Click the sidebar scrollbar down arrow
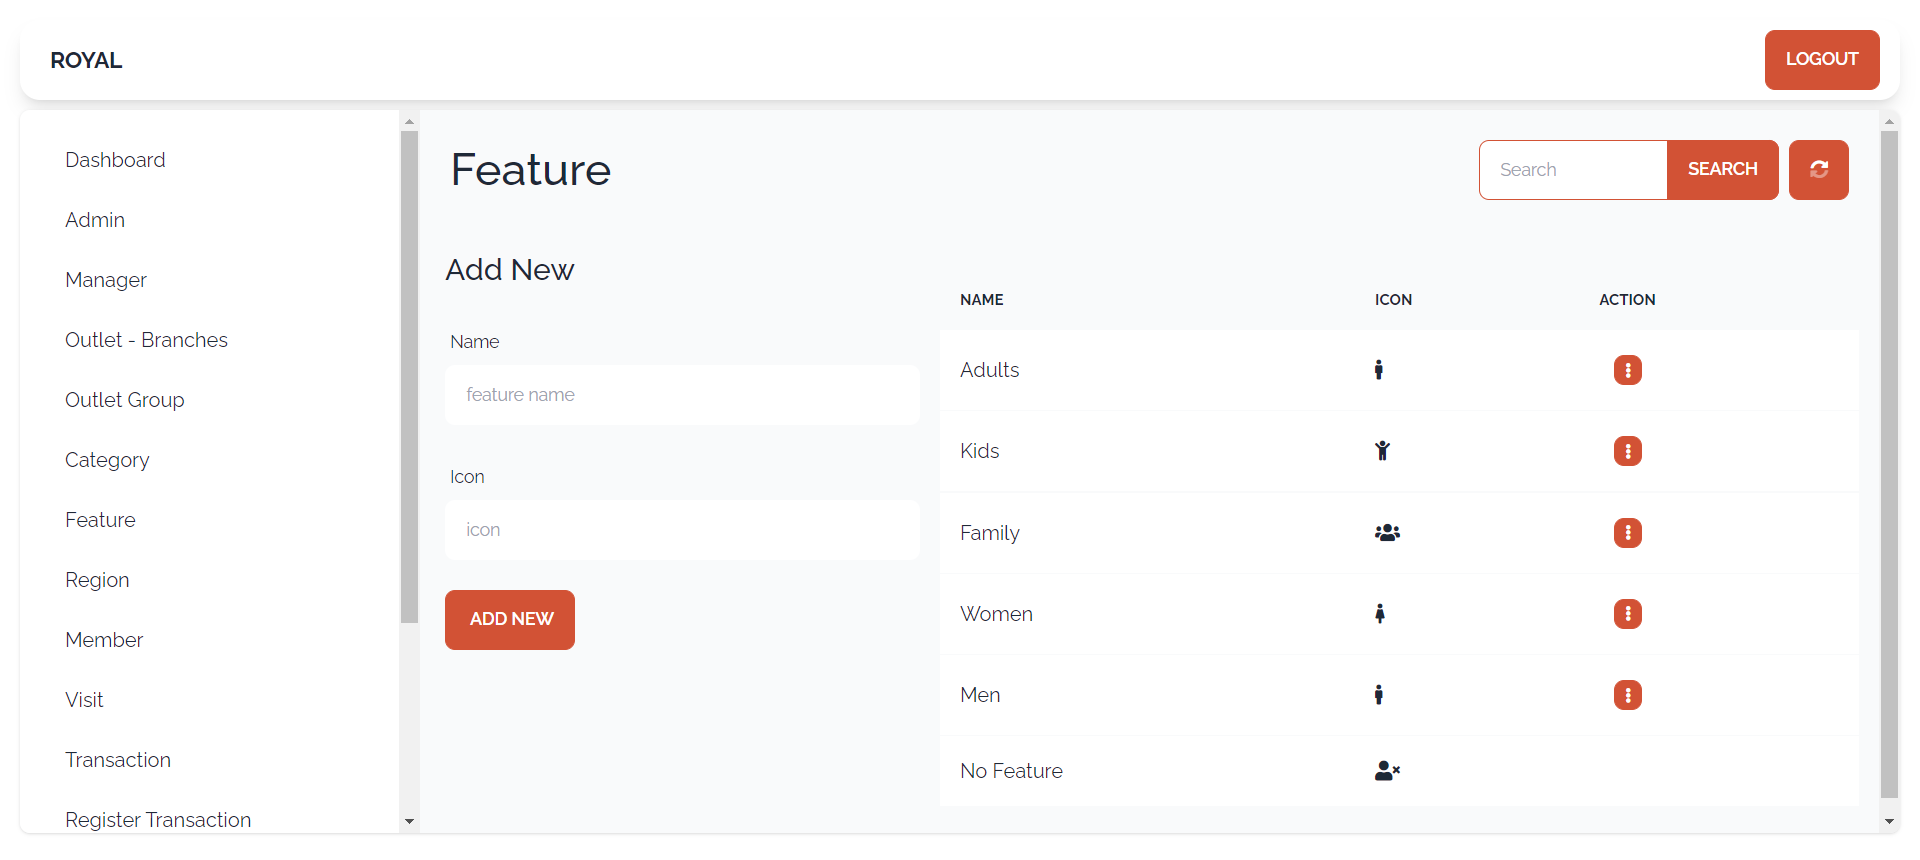 pyautogui.click(x=409, y=822)
